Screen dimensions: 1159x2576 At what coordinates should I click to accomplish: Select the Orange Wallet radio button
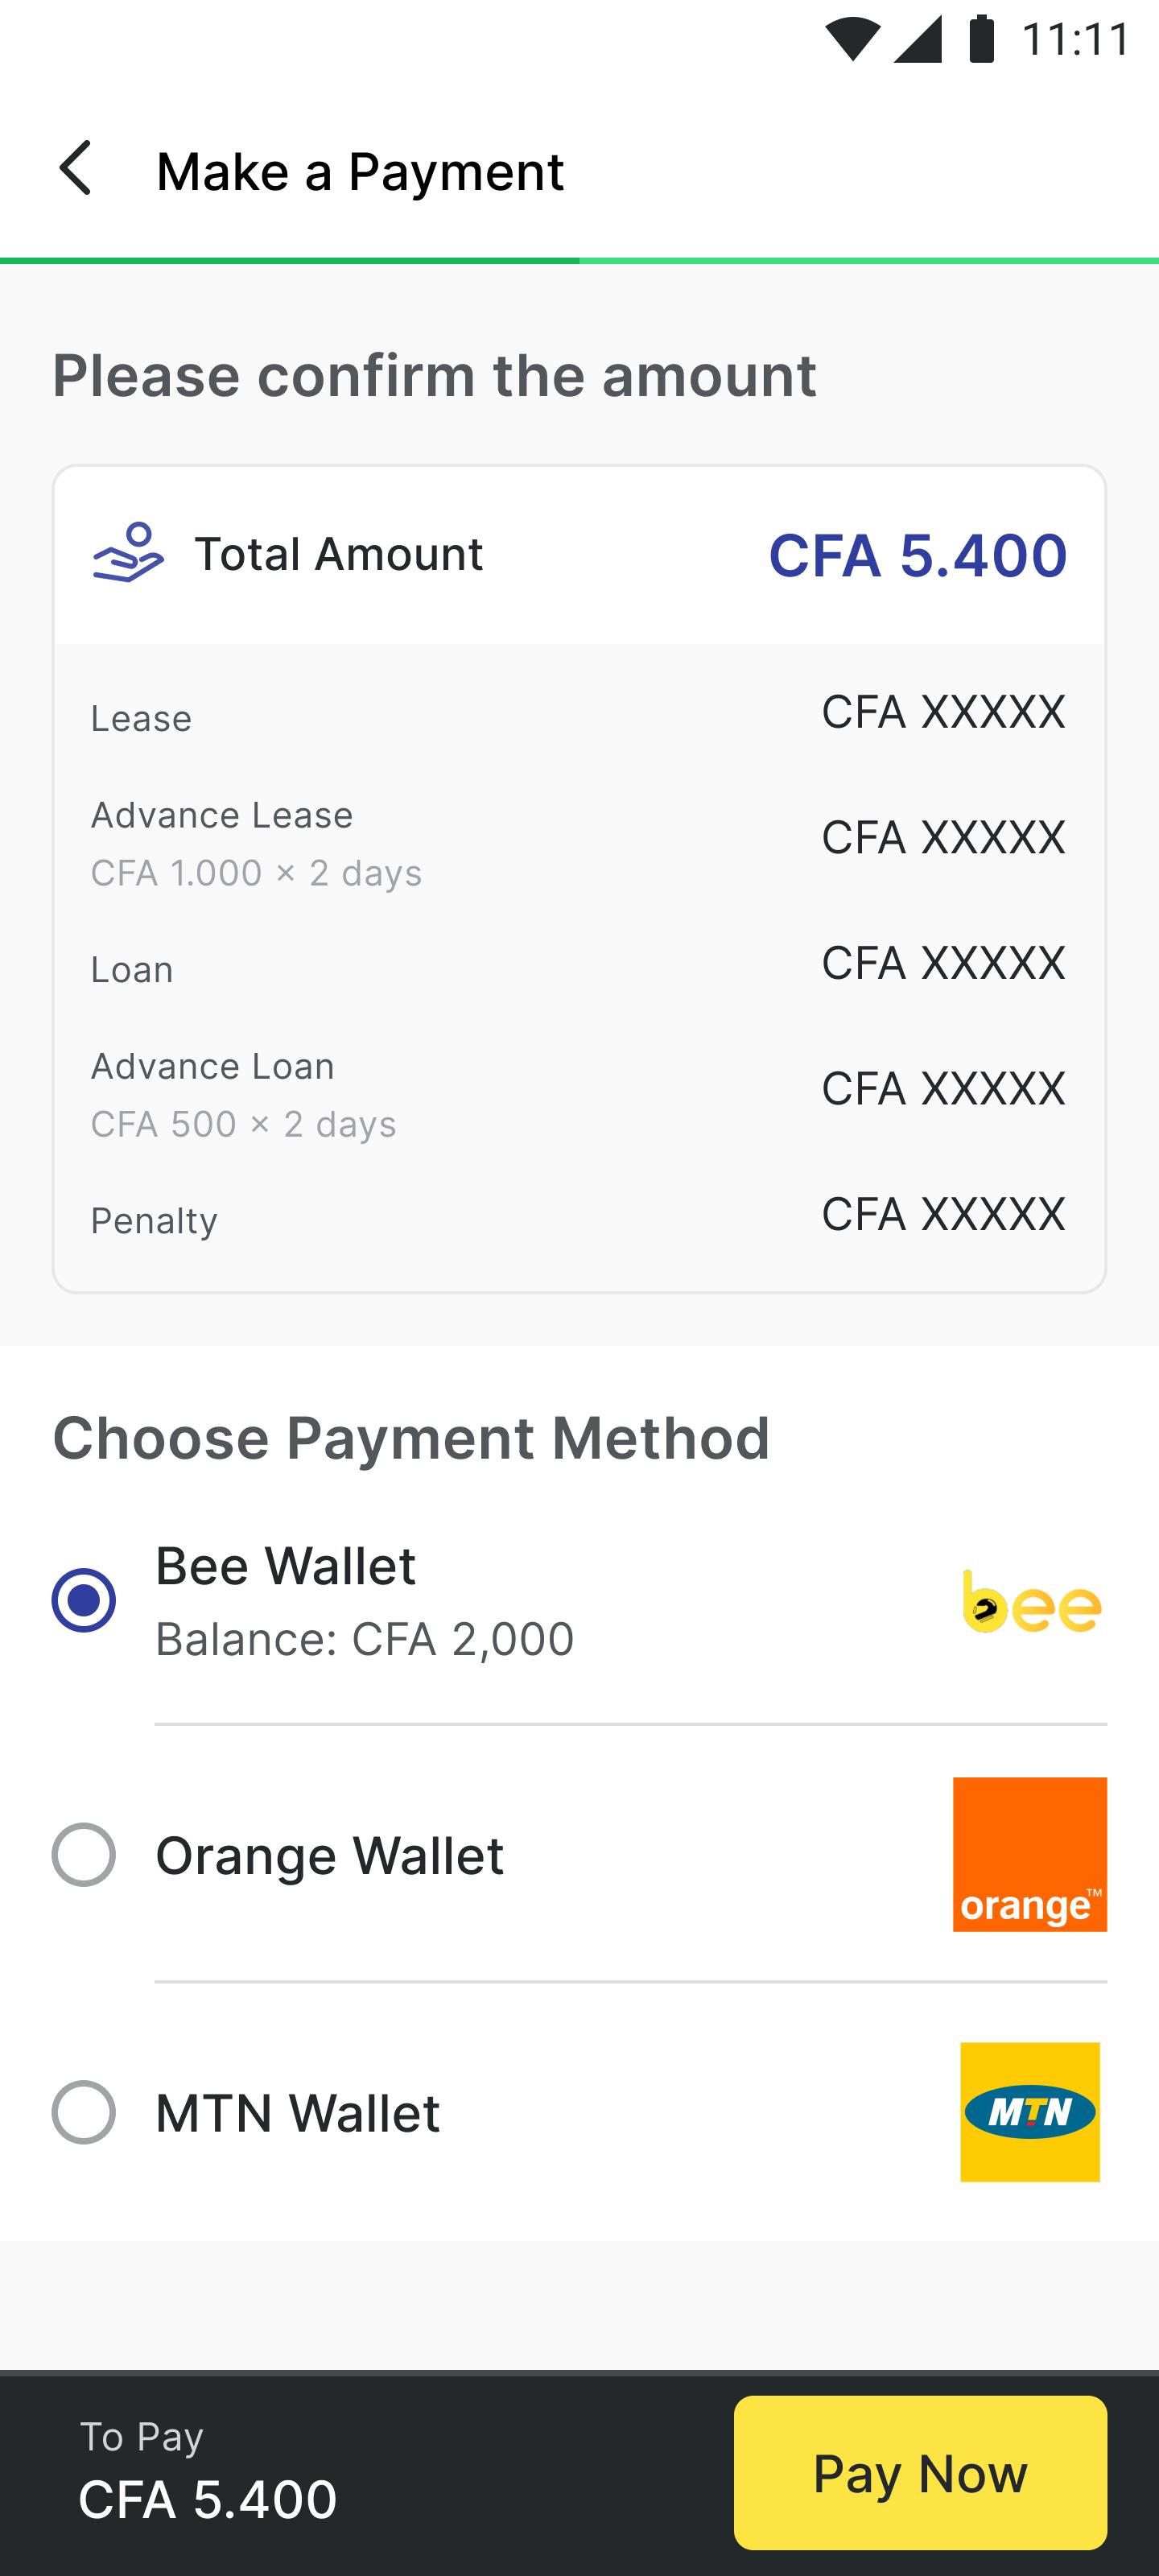(x=84, y=1854)
